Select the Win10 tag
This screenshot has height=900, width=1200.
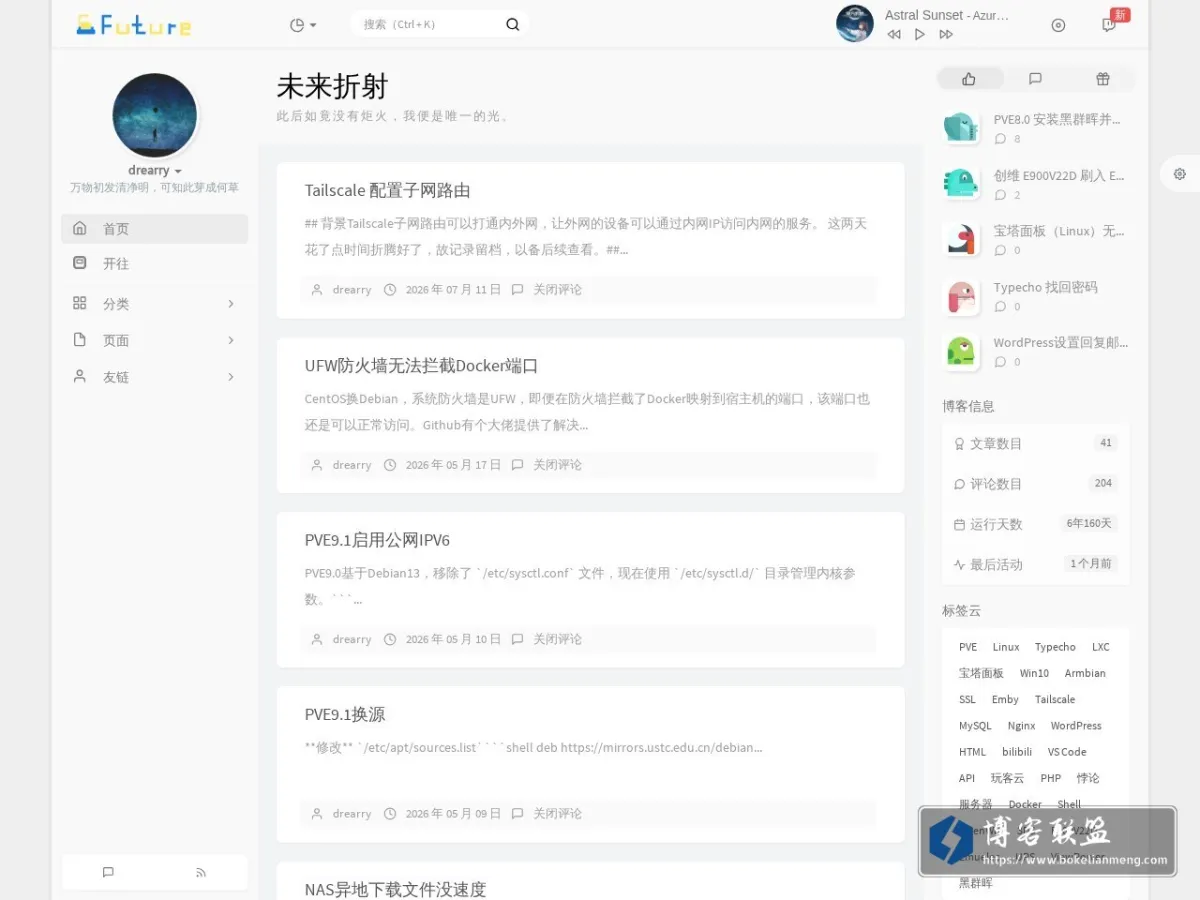[1034, 674]
